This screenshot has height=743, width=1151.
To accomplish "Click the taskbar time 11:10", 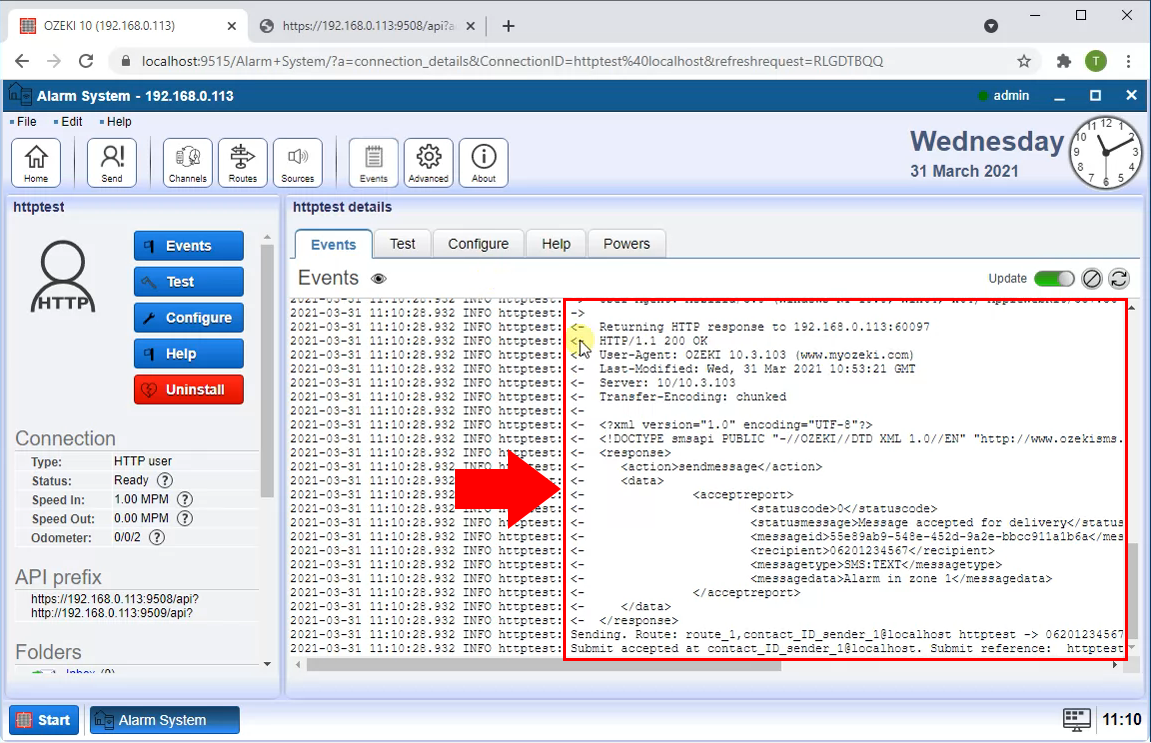I will coord(1122,720).
